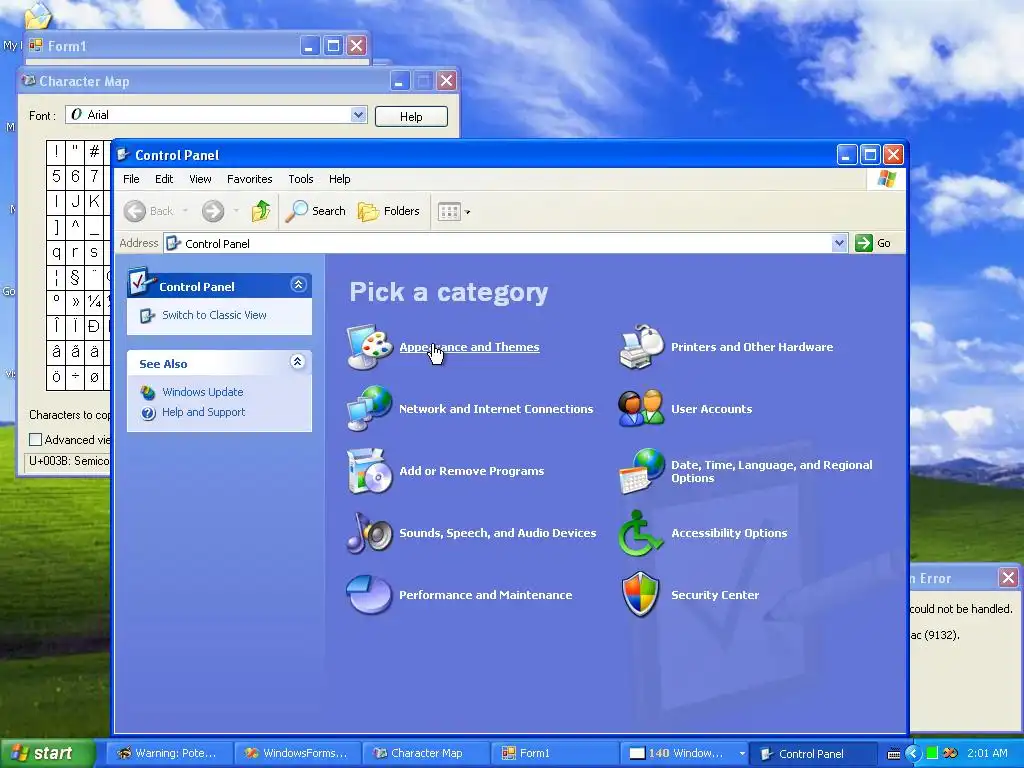The image size is (1024, 768).
Task: Open Back button history dropdown
Action: point(185,211)
